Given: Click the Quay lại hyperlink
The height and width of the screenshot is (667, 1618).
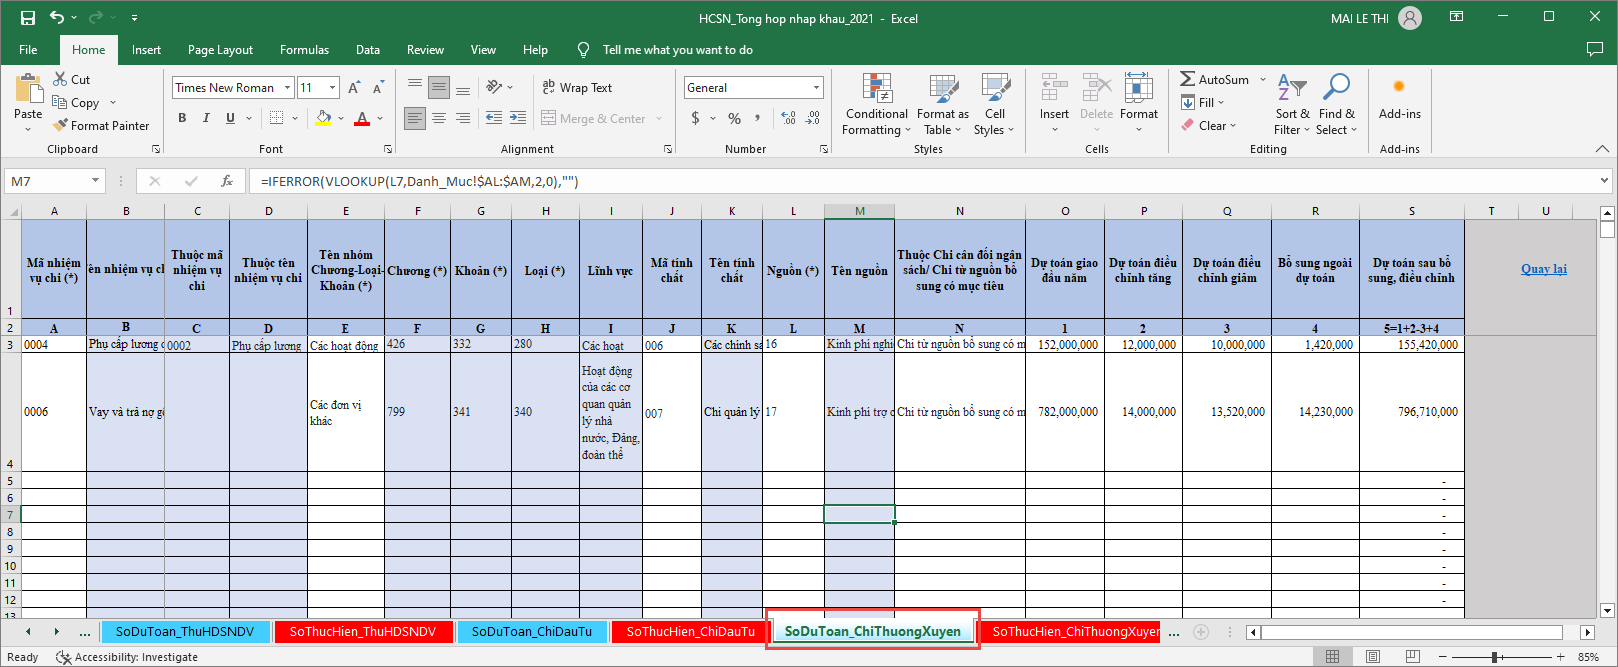Looking at the screenshot, I should click(x=1543, y=269).
